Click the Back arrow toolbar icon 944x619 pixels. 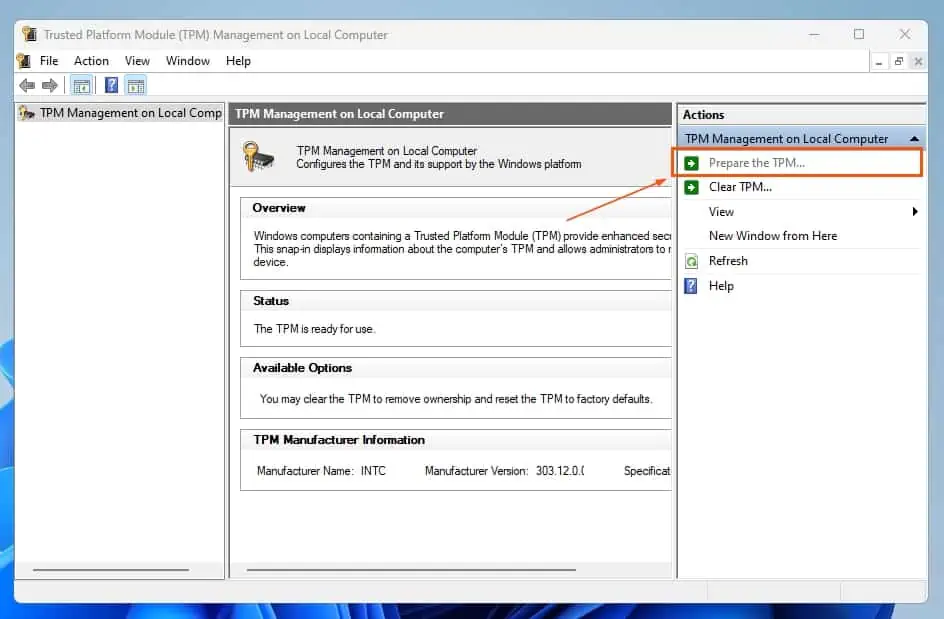coord(27,86)
